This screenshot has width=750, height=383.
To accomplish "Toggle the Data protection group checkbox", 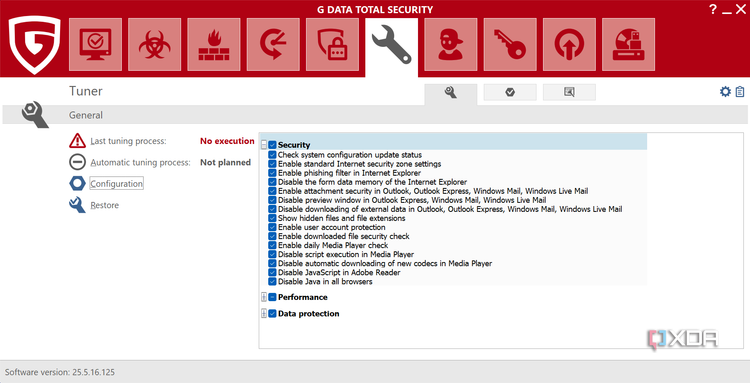I will [272, 314].
